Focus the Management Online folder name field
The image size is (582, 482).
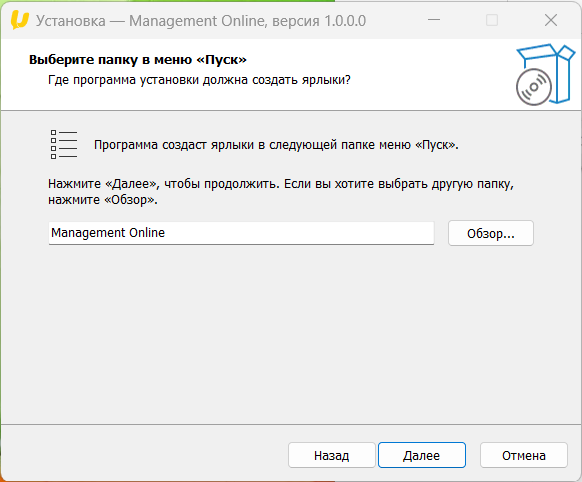pyautogui.click(x=241, y=233)
